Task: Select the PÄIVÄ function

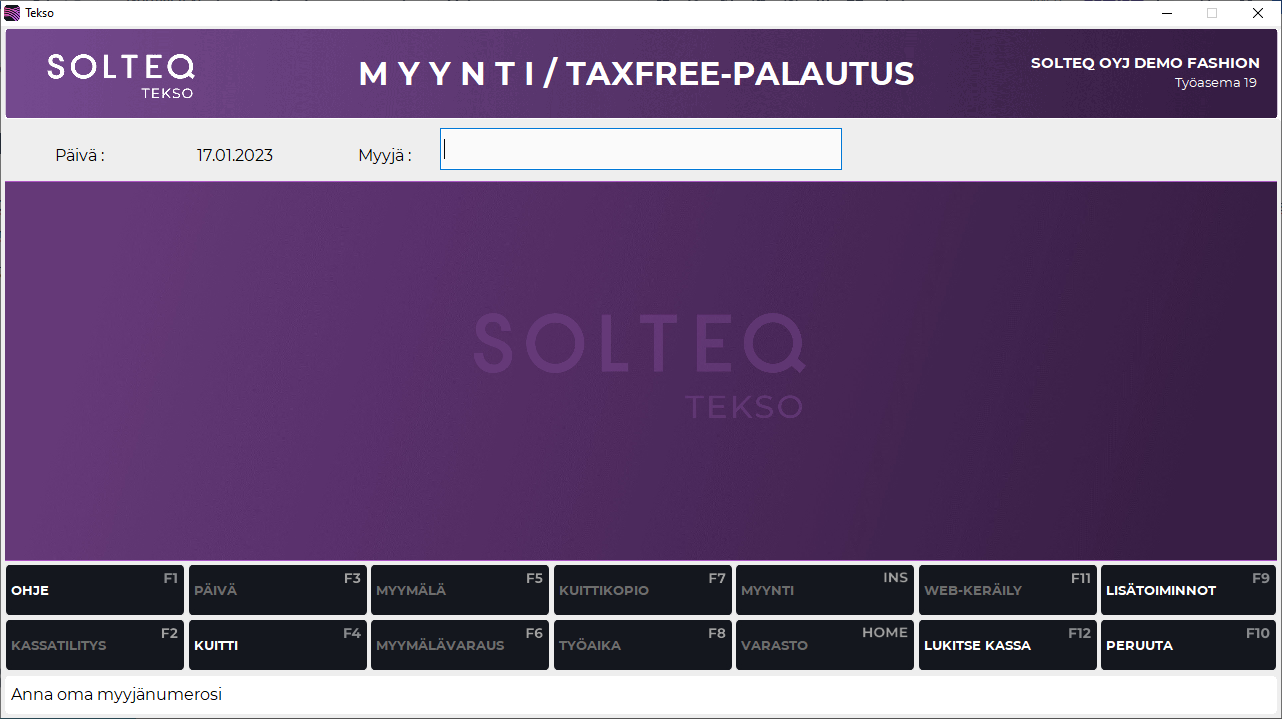Action: [277, 590]
